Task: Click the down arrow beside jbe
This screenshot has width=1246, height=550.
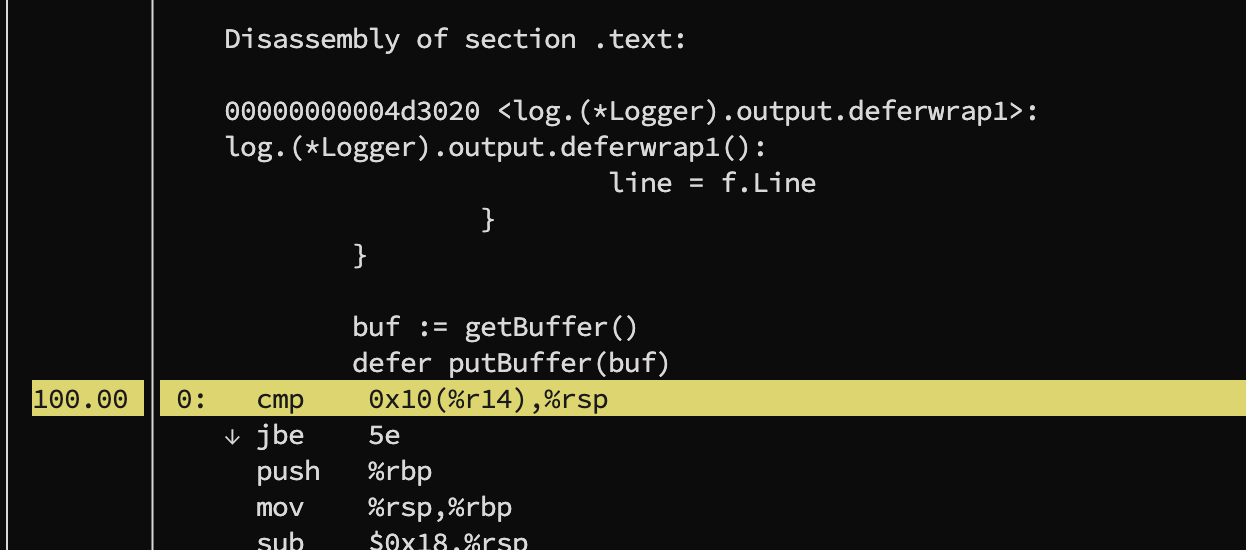Action: point(233,436)
